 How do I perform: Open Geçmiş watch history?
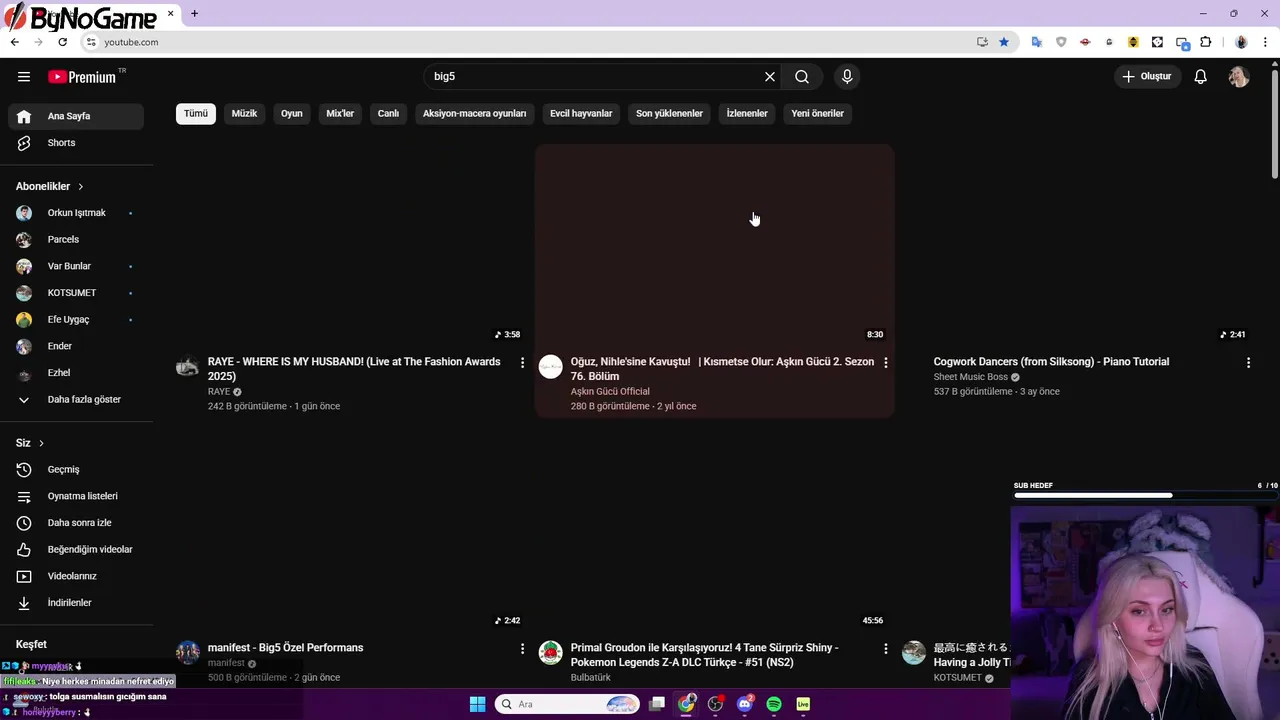pos(76,470)
